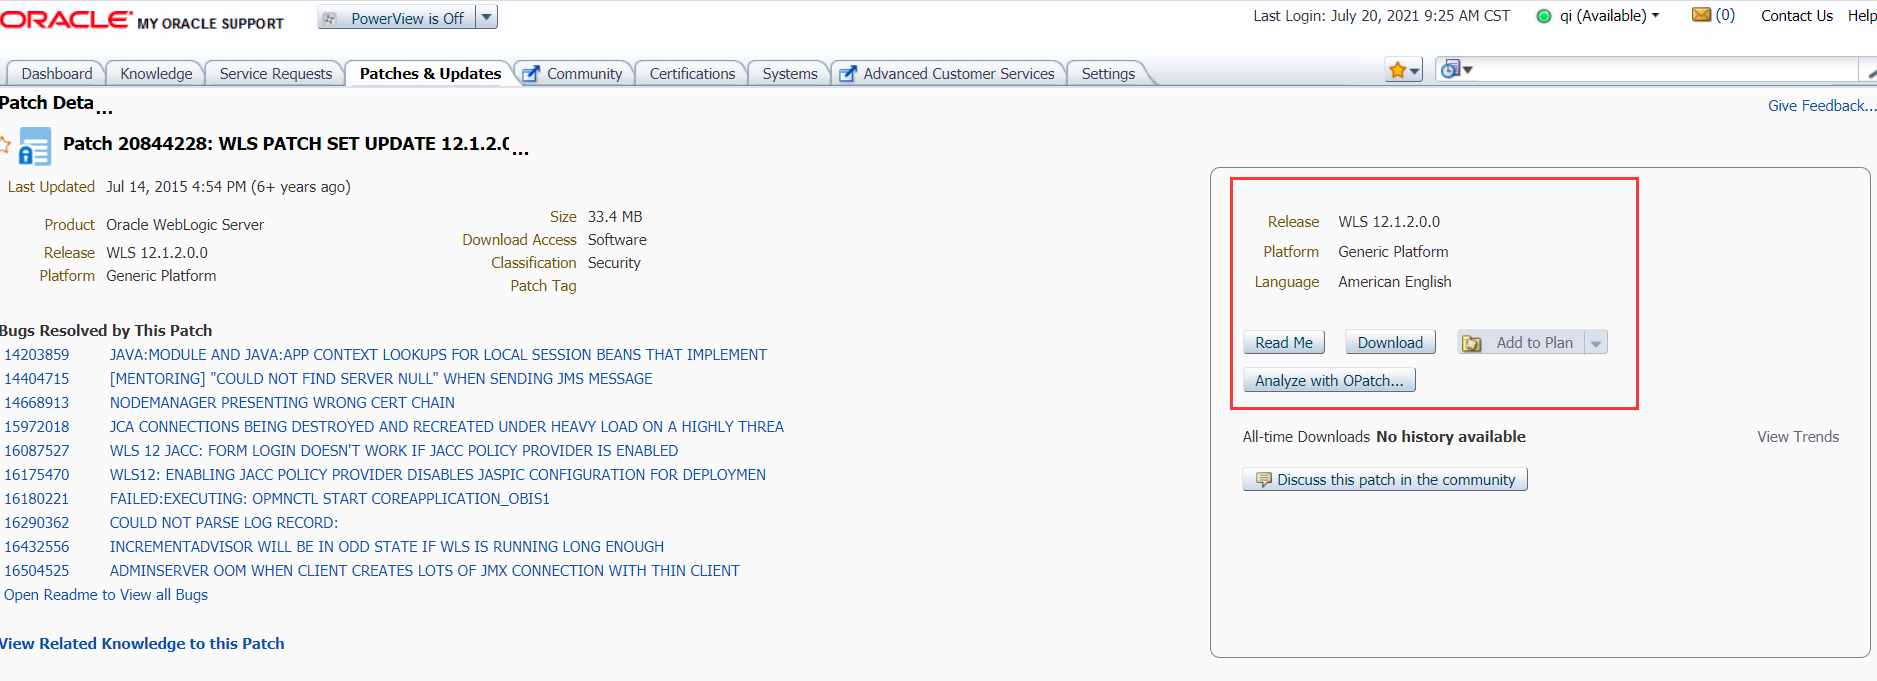
Task: Select the Patches & Updates tab
Action: [430, 74]
